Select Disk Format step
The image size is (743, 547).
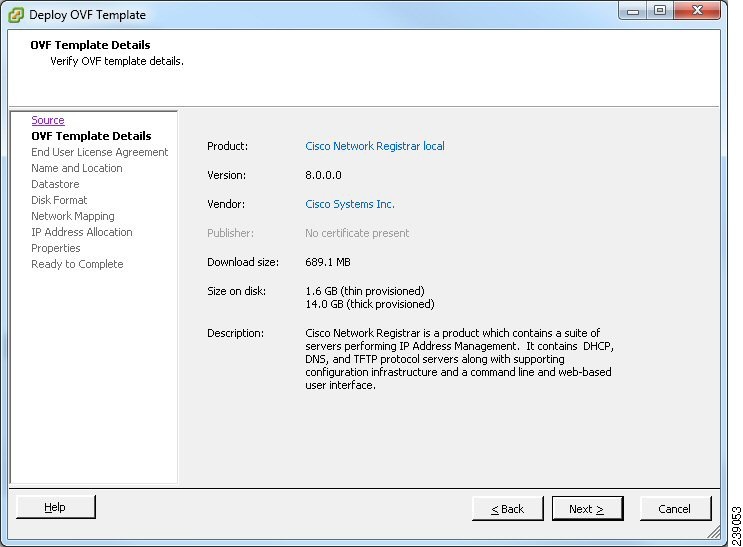click(x=59, y=200)
